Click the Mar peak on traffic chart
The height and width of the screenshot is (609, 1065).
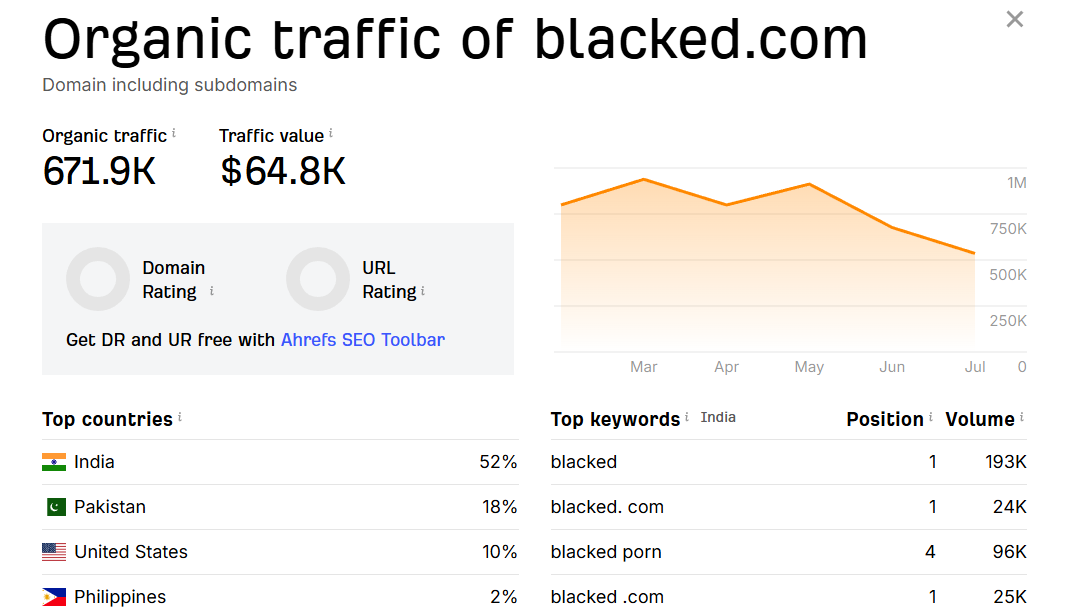pyautogui.click(x=643, y=179)
